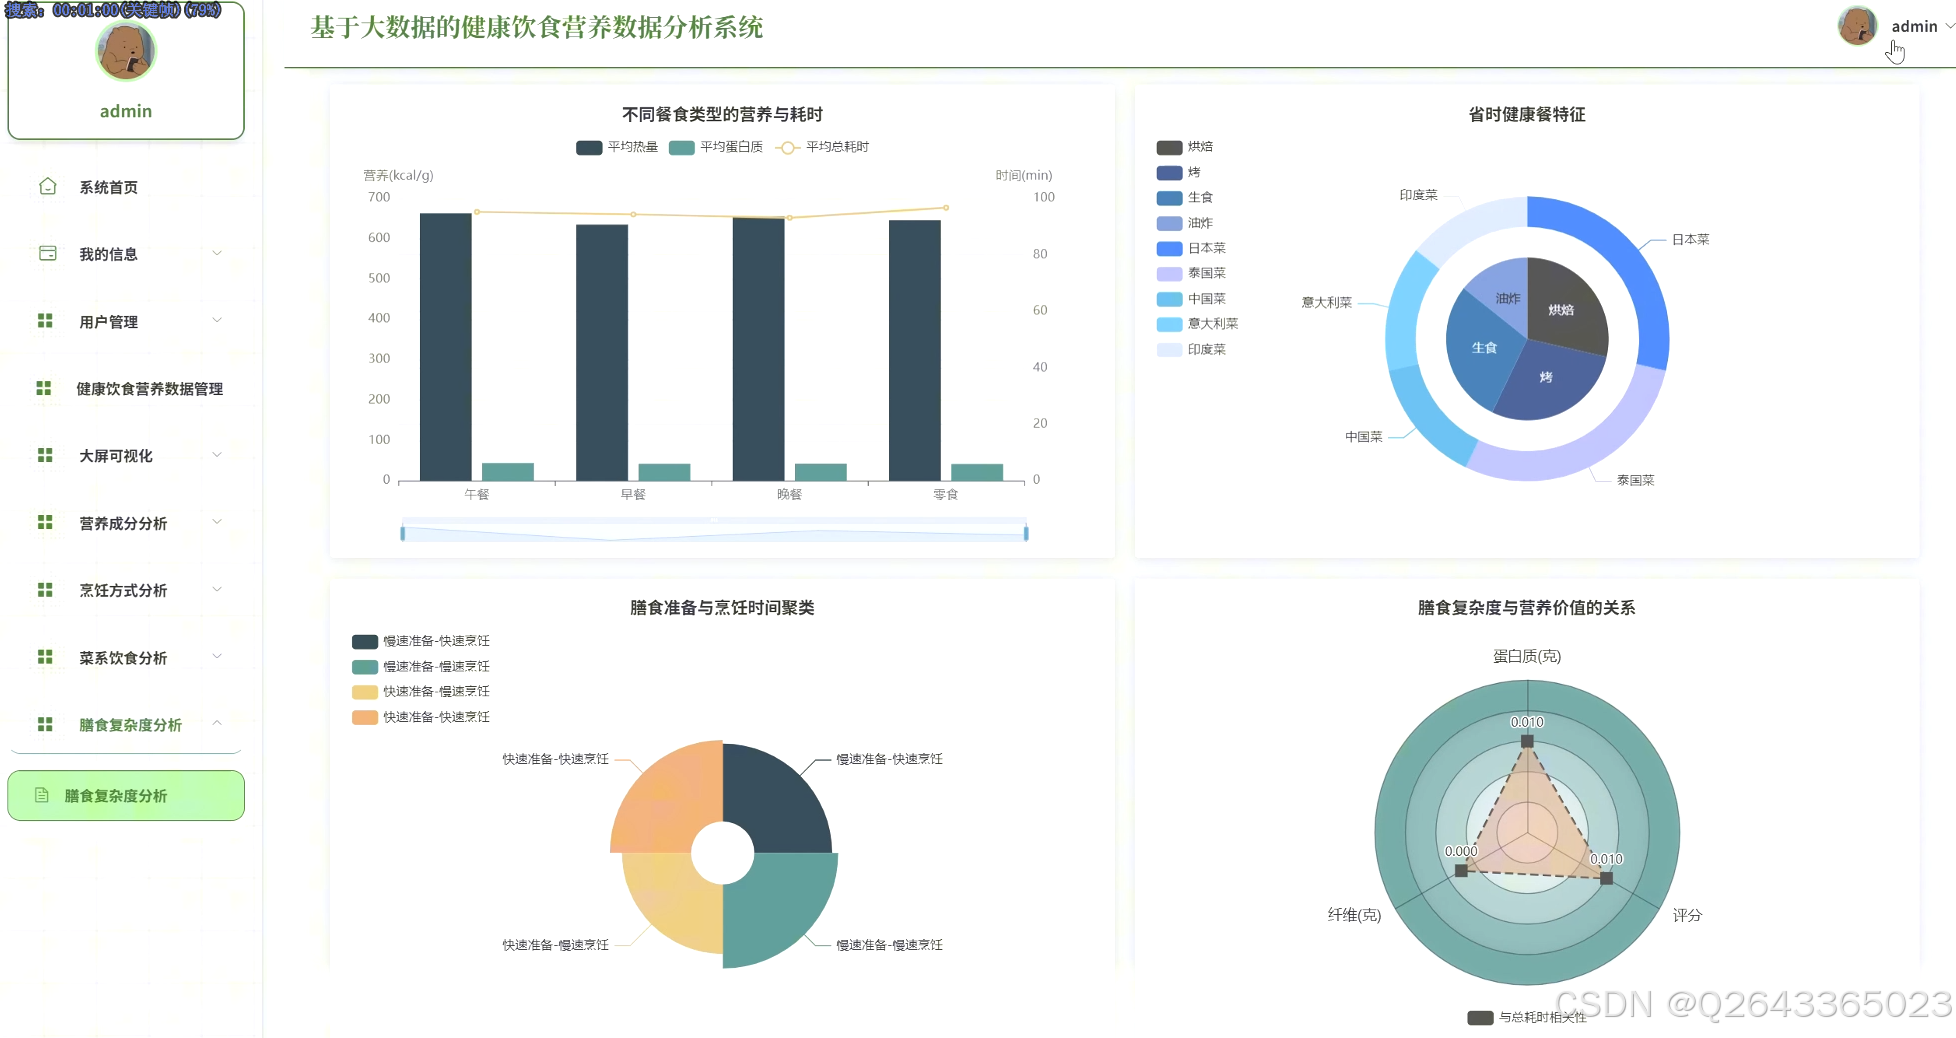Click the admin avatar in the top-right header
The image size is (1956, 1038).
click(1857, 26)
